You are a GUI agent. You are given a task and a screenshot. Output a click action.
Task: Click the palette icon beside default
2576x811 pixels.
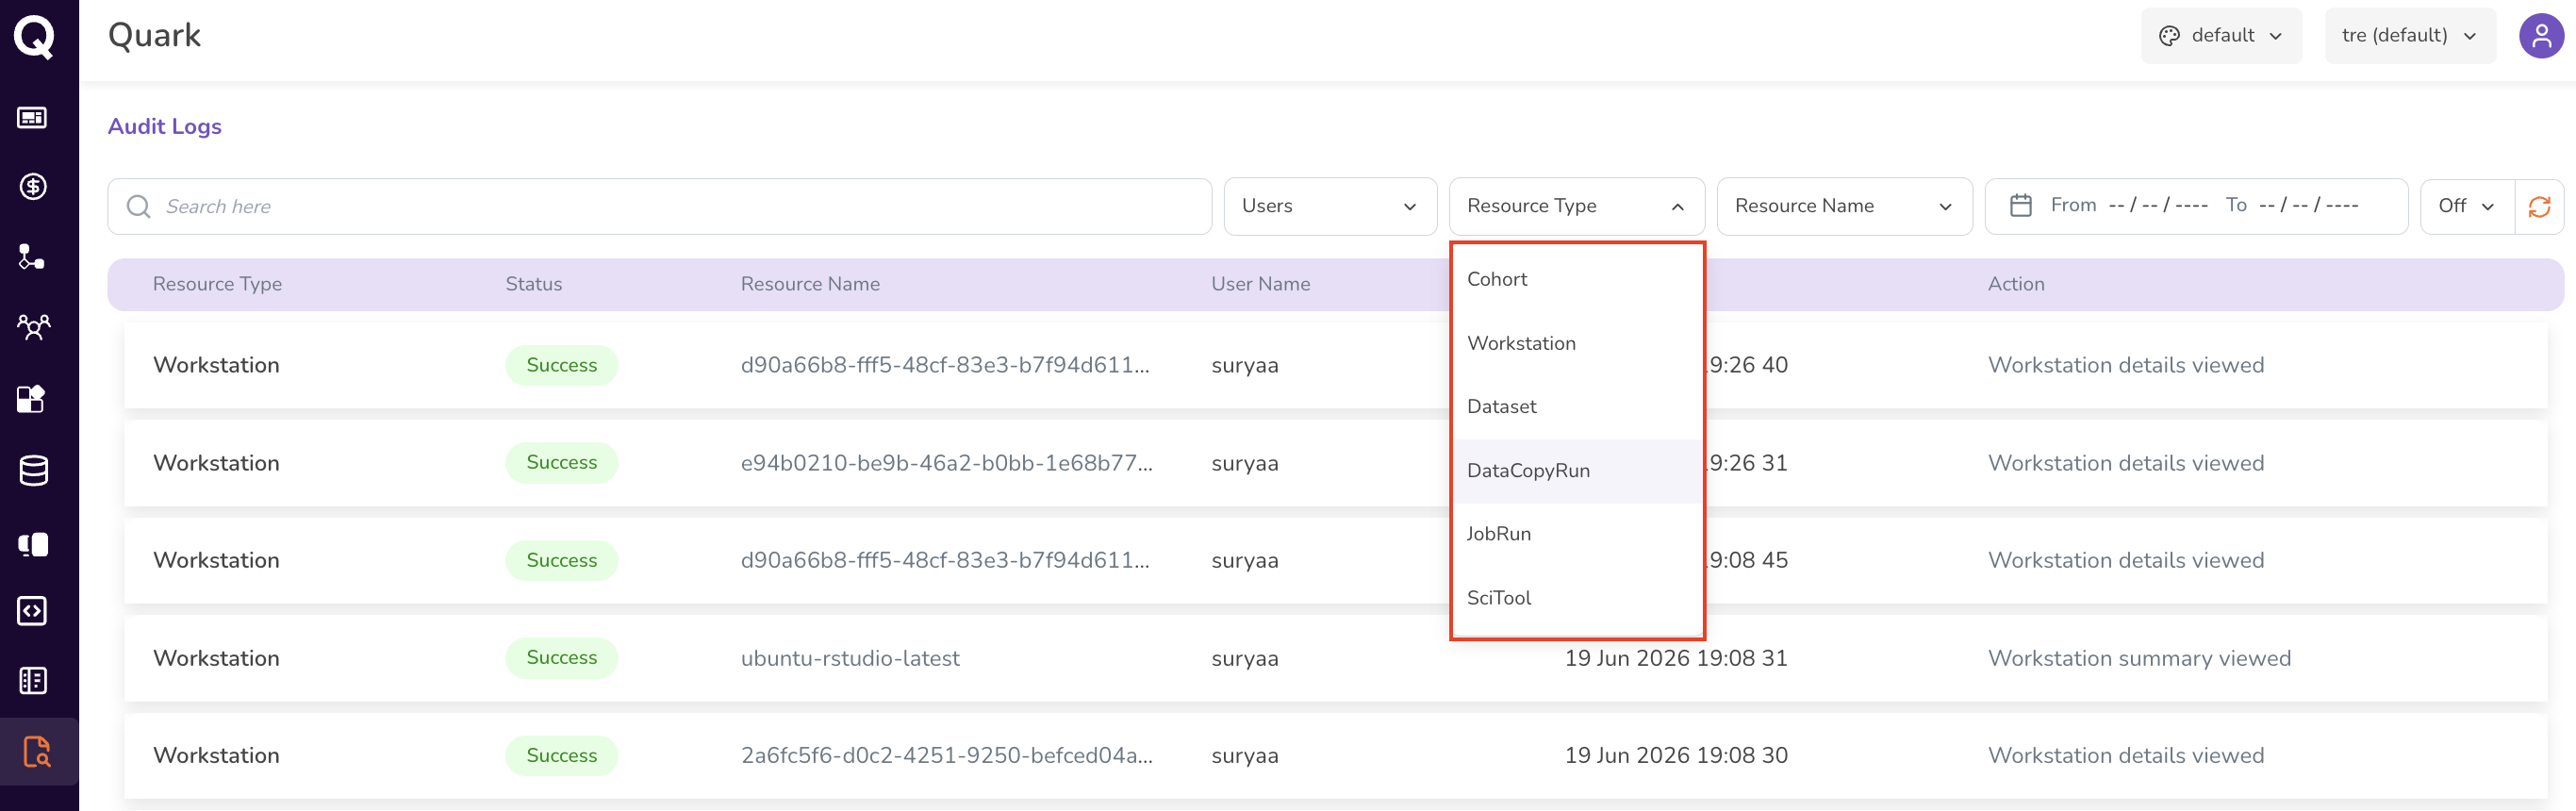coord(2168,36)
